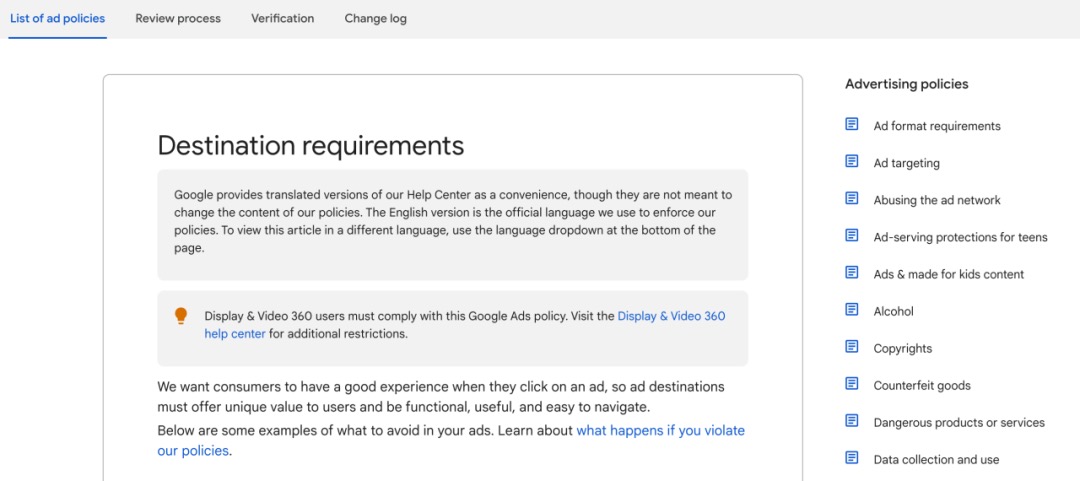Viewport: 1080px width, 481px height.
Task: Open the Ad targeting policy link
Action: click(x=906, y=163)
